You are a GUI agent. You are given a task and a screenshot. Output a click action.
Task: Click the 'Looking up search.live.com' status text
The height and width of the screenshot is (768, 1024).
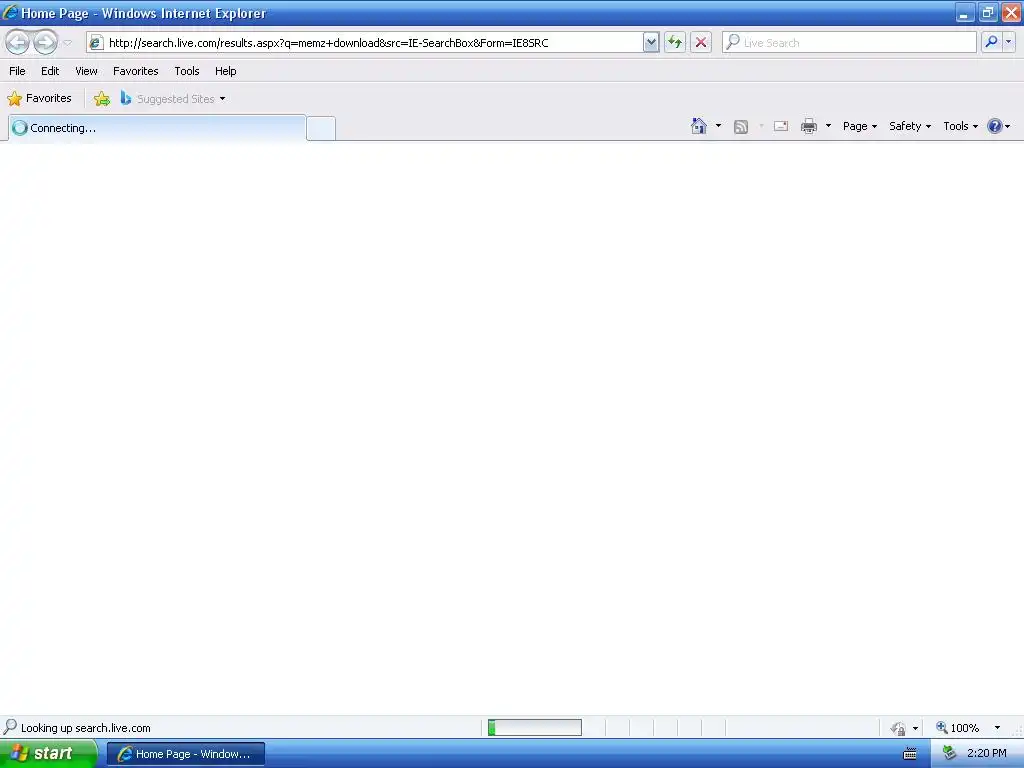(86, 728)
